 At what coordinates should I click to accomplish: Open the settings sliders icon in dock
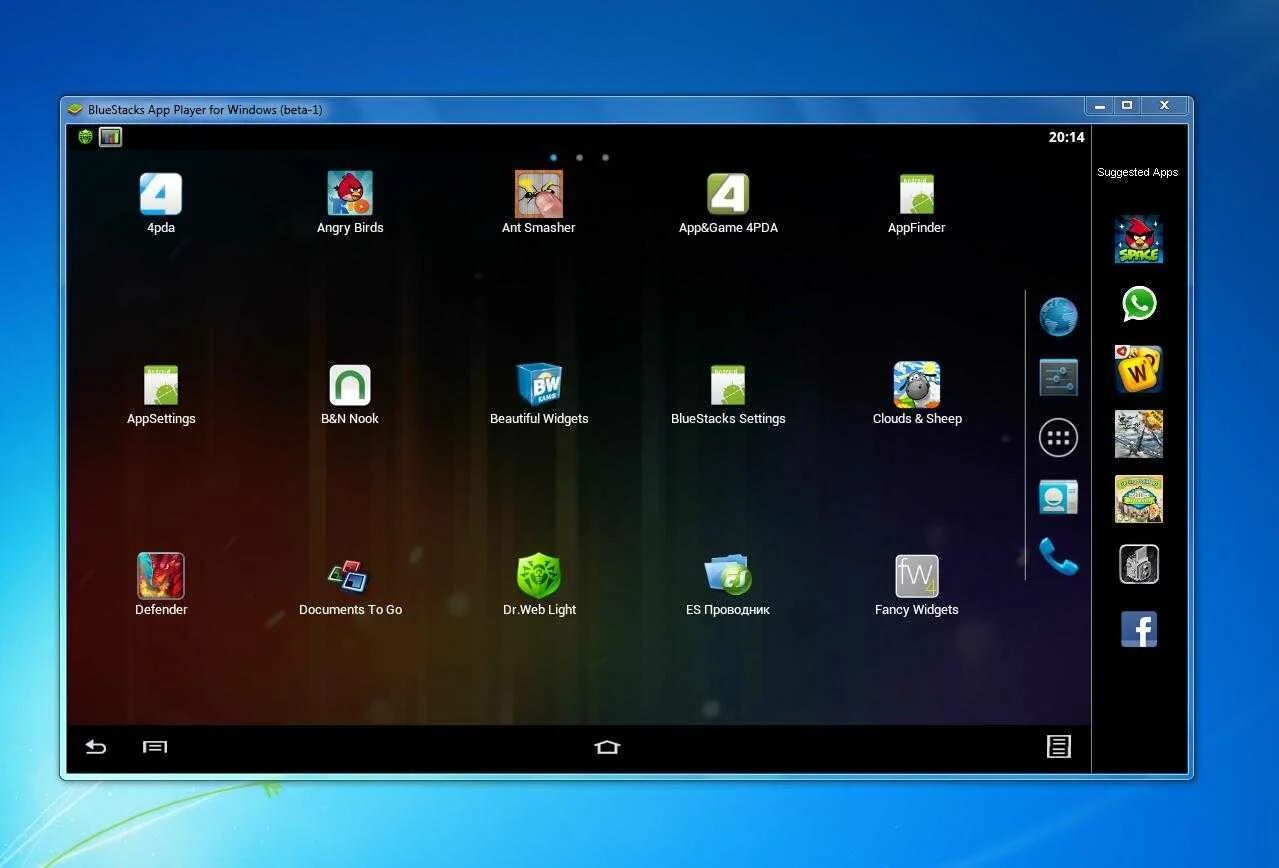click(1058, 377)
